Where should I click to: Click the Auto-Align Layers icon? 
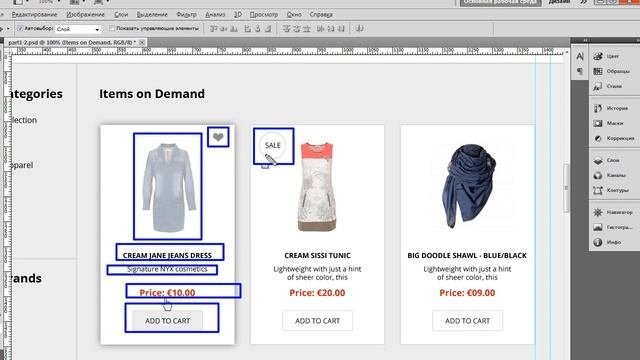[360, 29]
